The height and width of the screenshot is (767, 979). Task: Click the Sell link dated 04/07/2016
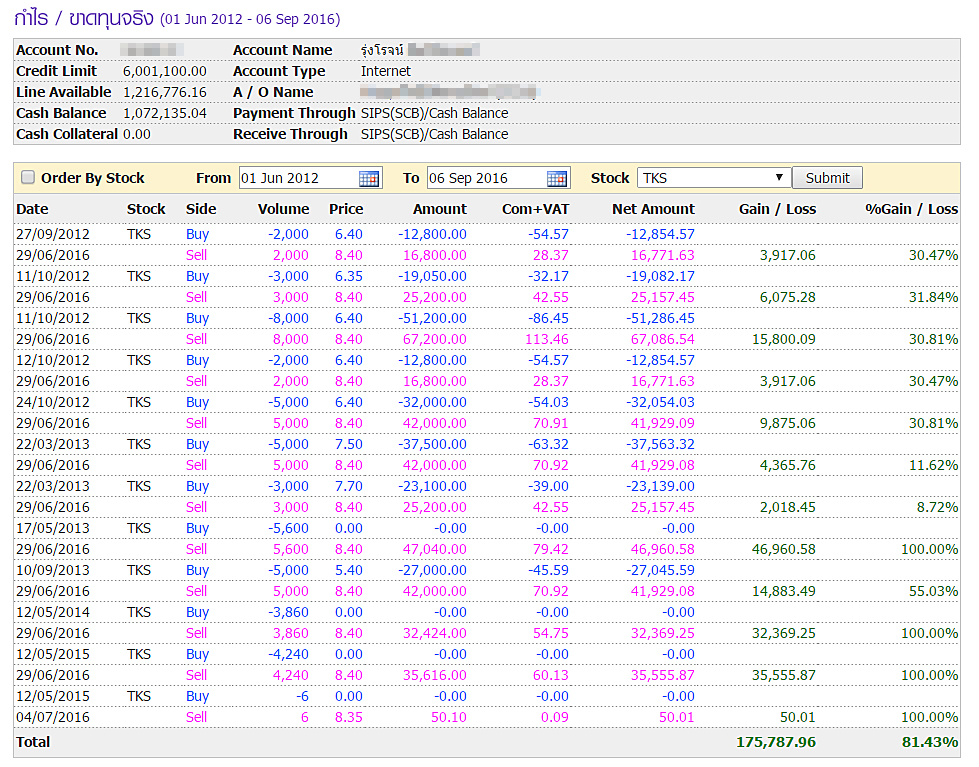(196, 717)
